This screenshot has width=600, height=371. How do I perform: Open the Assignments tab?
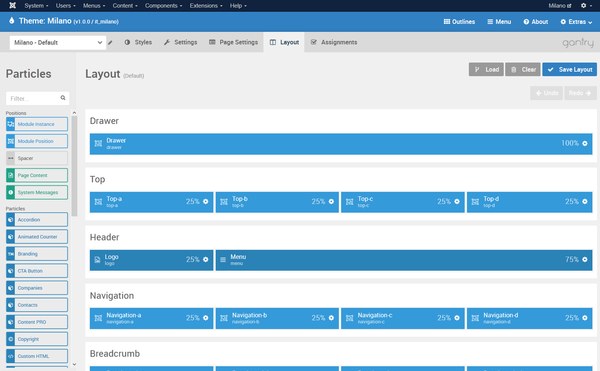[334, 42]
